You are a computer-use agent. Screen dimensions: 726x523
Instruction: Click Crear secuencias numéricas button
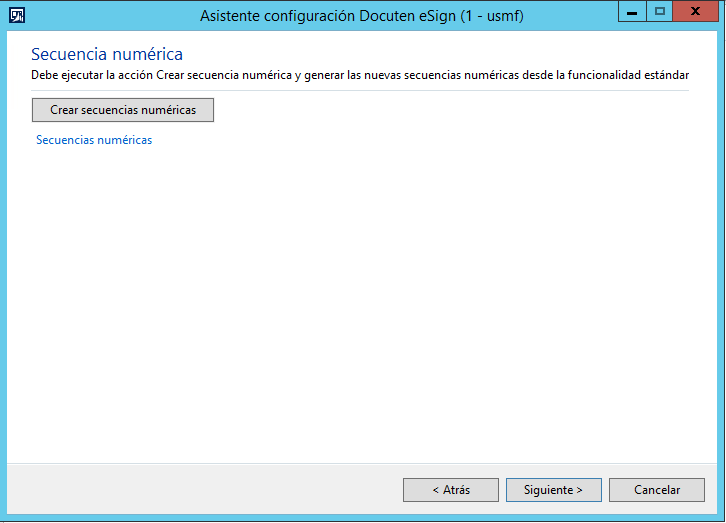tap(123, 110)
